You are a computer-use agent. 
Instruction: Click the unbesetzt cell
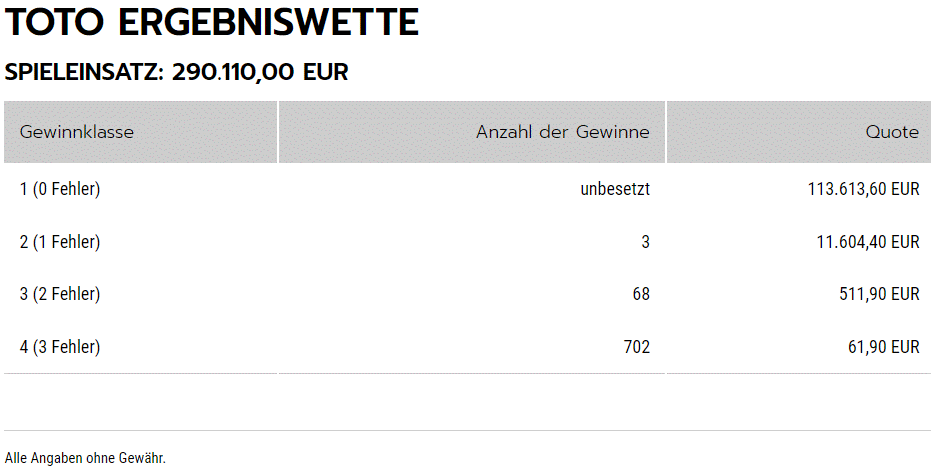point(615,189)
